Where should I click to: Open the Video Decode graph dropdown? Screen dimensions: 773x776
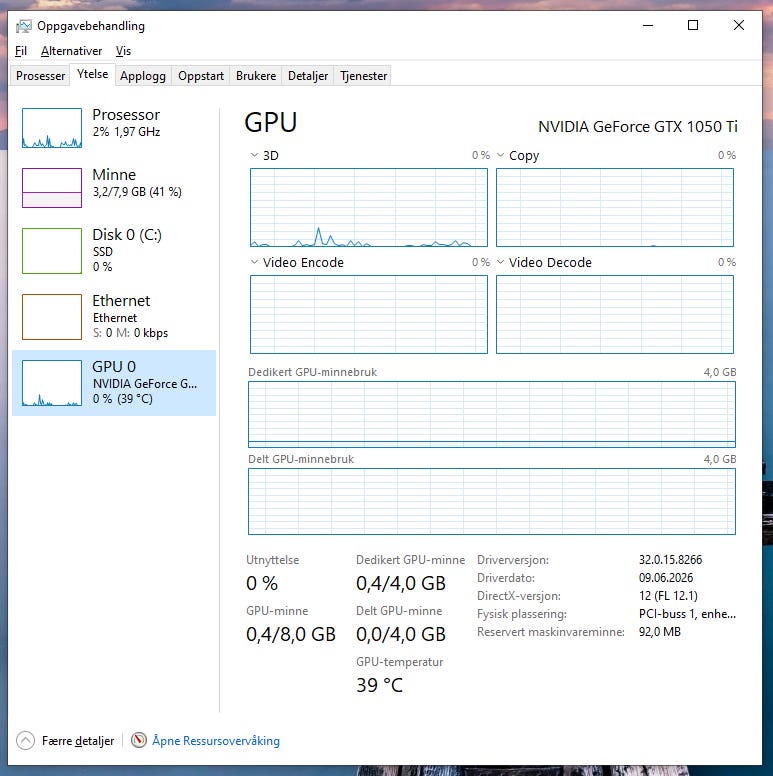(500, 262)
